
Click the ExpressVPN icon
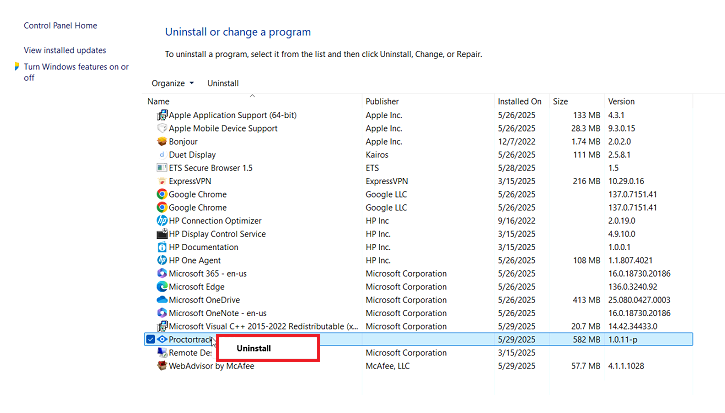click(x=162, y=181)
